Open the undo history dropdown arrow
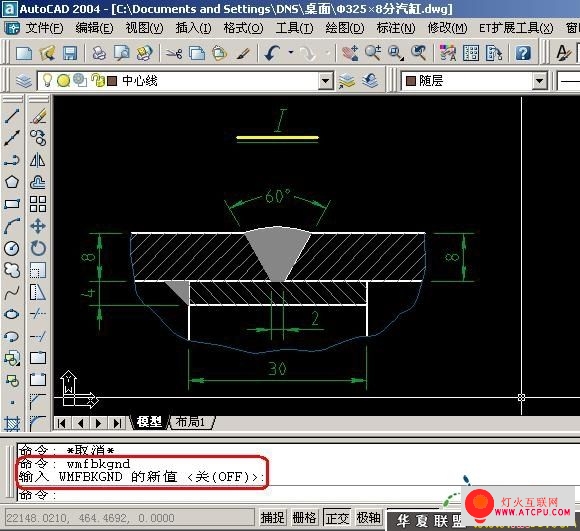Viewport: 580px width, 531px height. pyautogui.click(x=291, y=53)
